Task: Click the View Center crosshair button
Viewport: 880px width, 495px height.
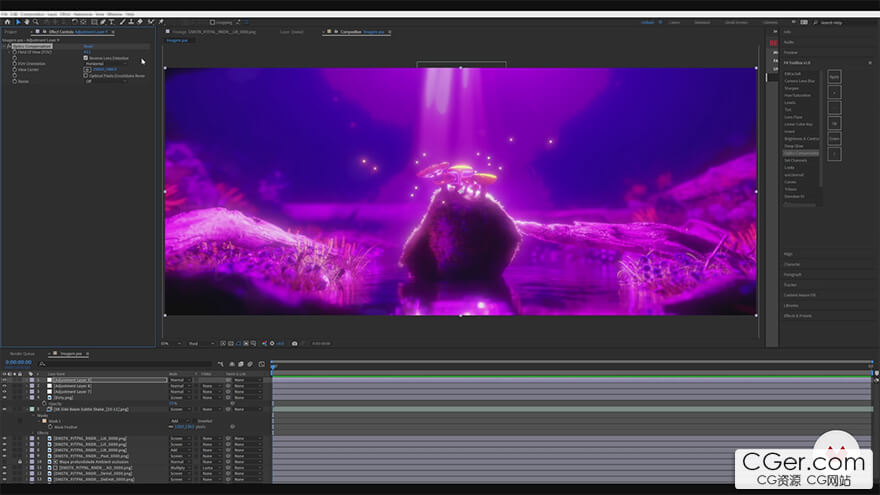Action: [87, 70]
